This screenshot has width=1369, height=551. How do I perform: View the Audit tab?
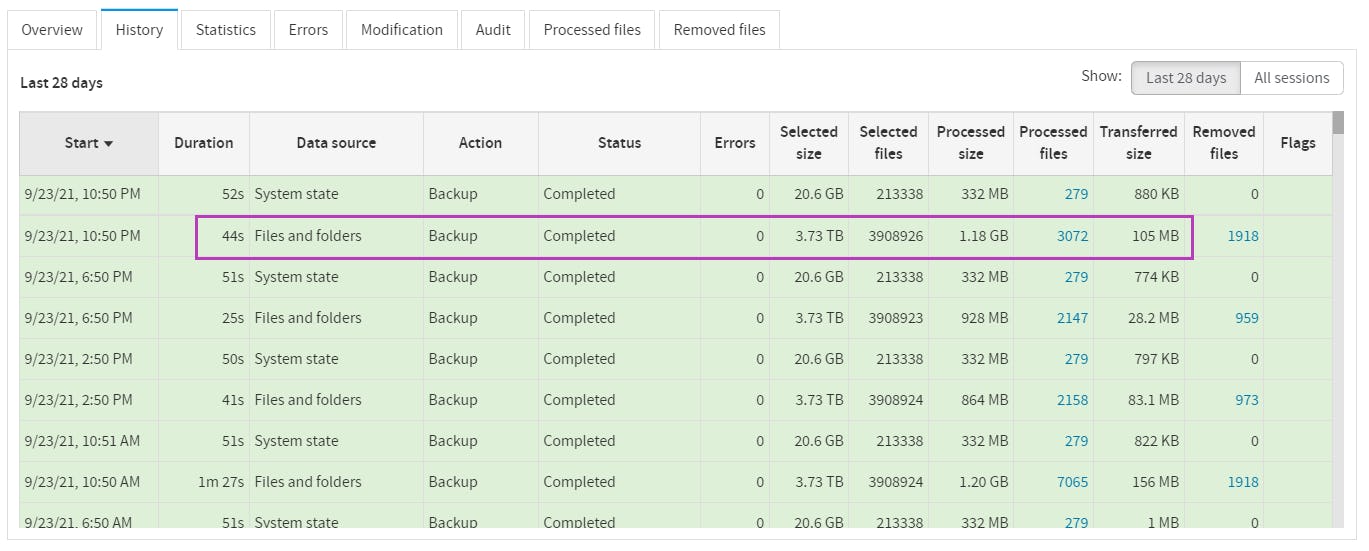coord(493,30)
